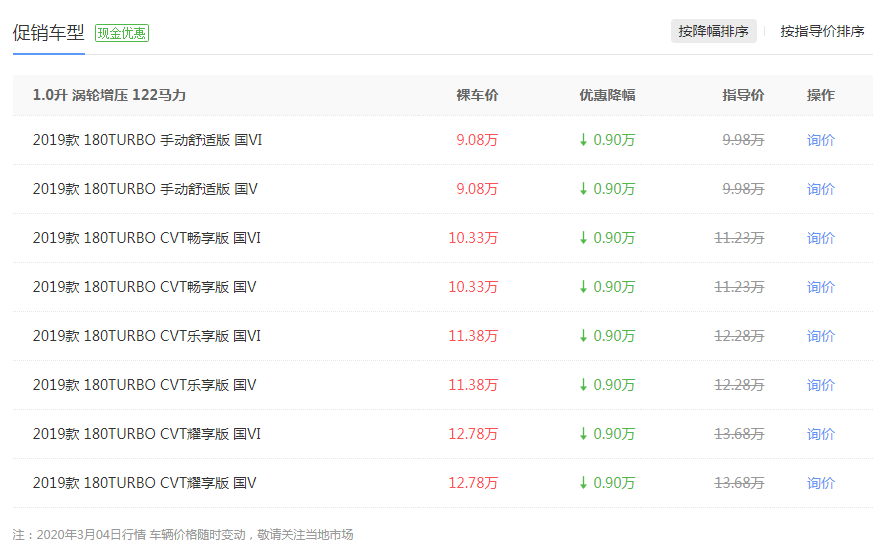Click 询价 for CVT乐享版 国VI
Viewport: 881px width, 556px height.
(821, 336)
